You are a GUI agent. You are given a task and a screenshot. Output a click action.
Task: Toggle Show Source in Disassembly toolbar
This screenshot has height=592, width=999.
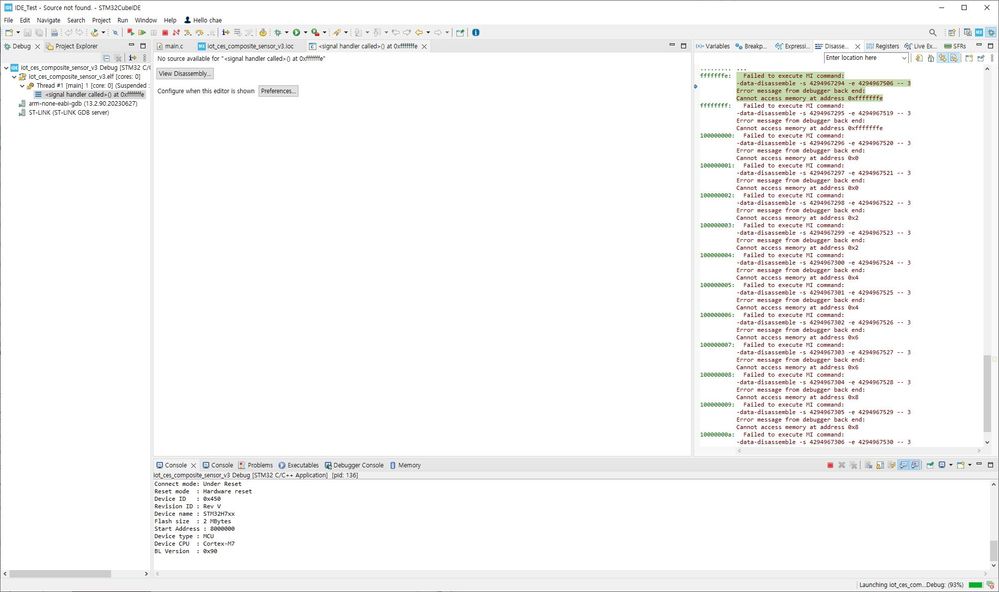[954, 58]
